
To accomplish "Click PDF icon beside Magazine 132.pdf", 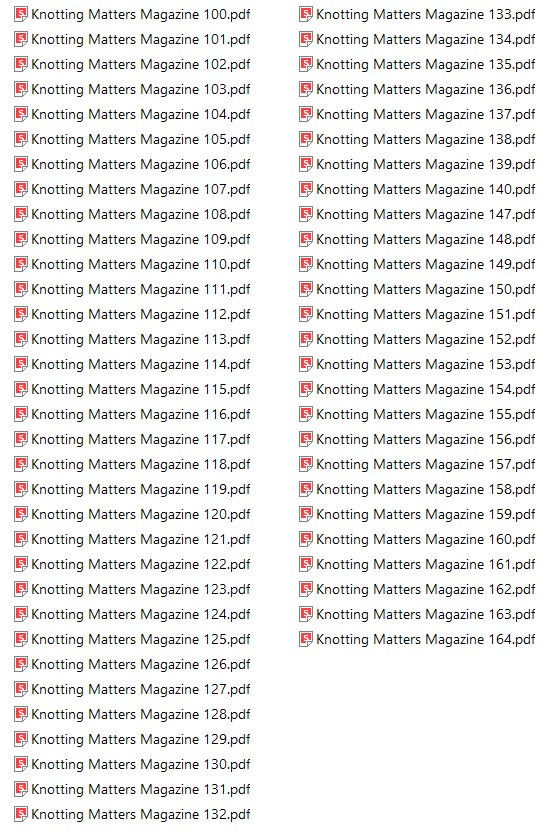I will click(x=20, y=814).
